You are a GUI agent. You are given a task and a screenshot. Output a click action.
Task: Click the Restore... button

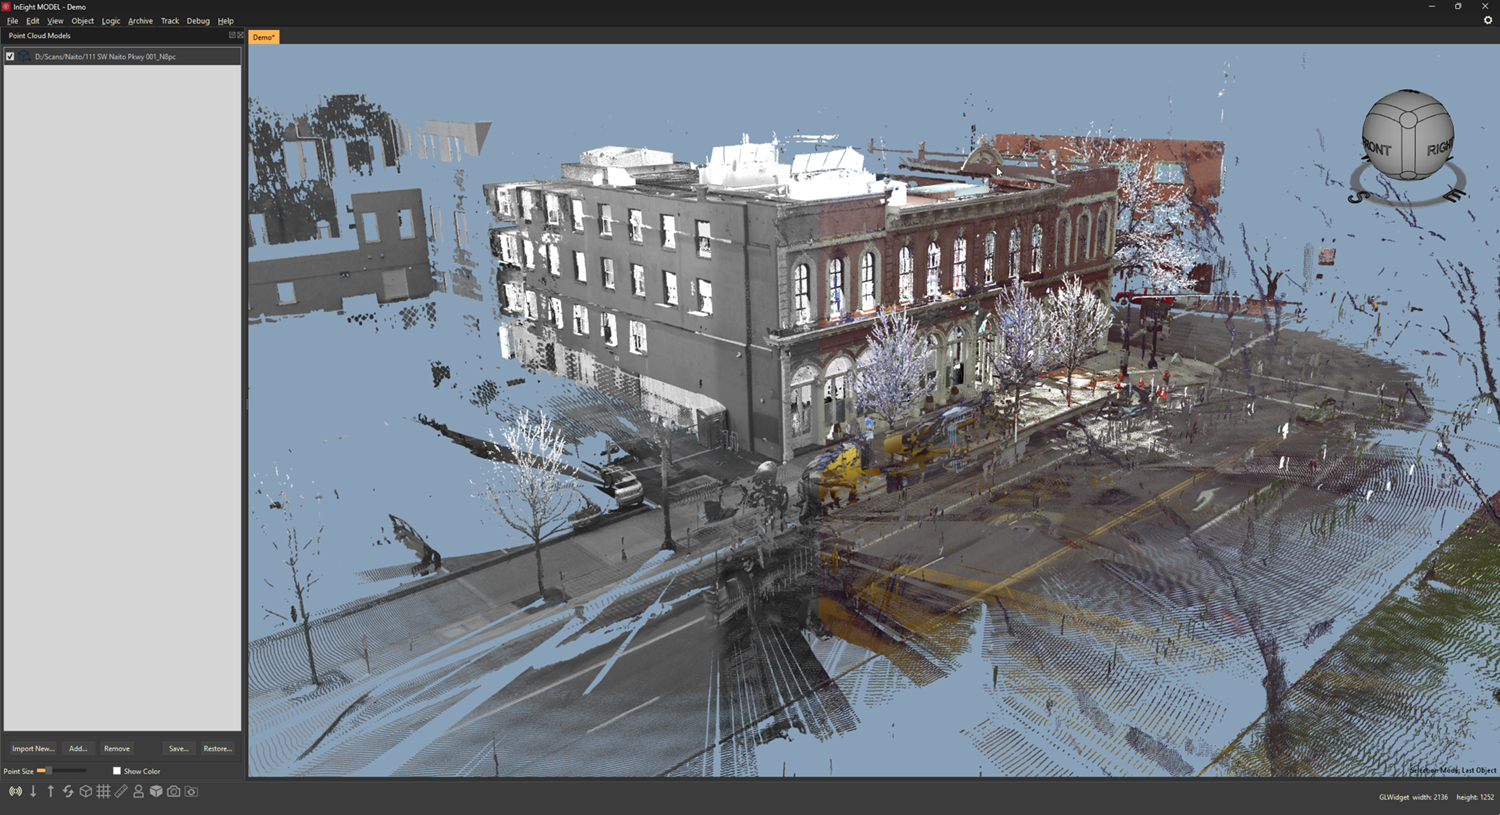tap(217, 748)
